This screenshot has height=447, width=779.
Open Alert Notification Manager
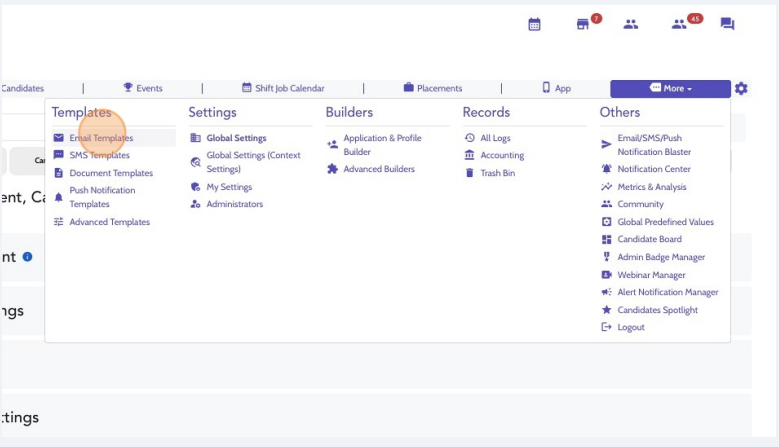(668, 292)
